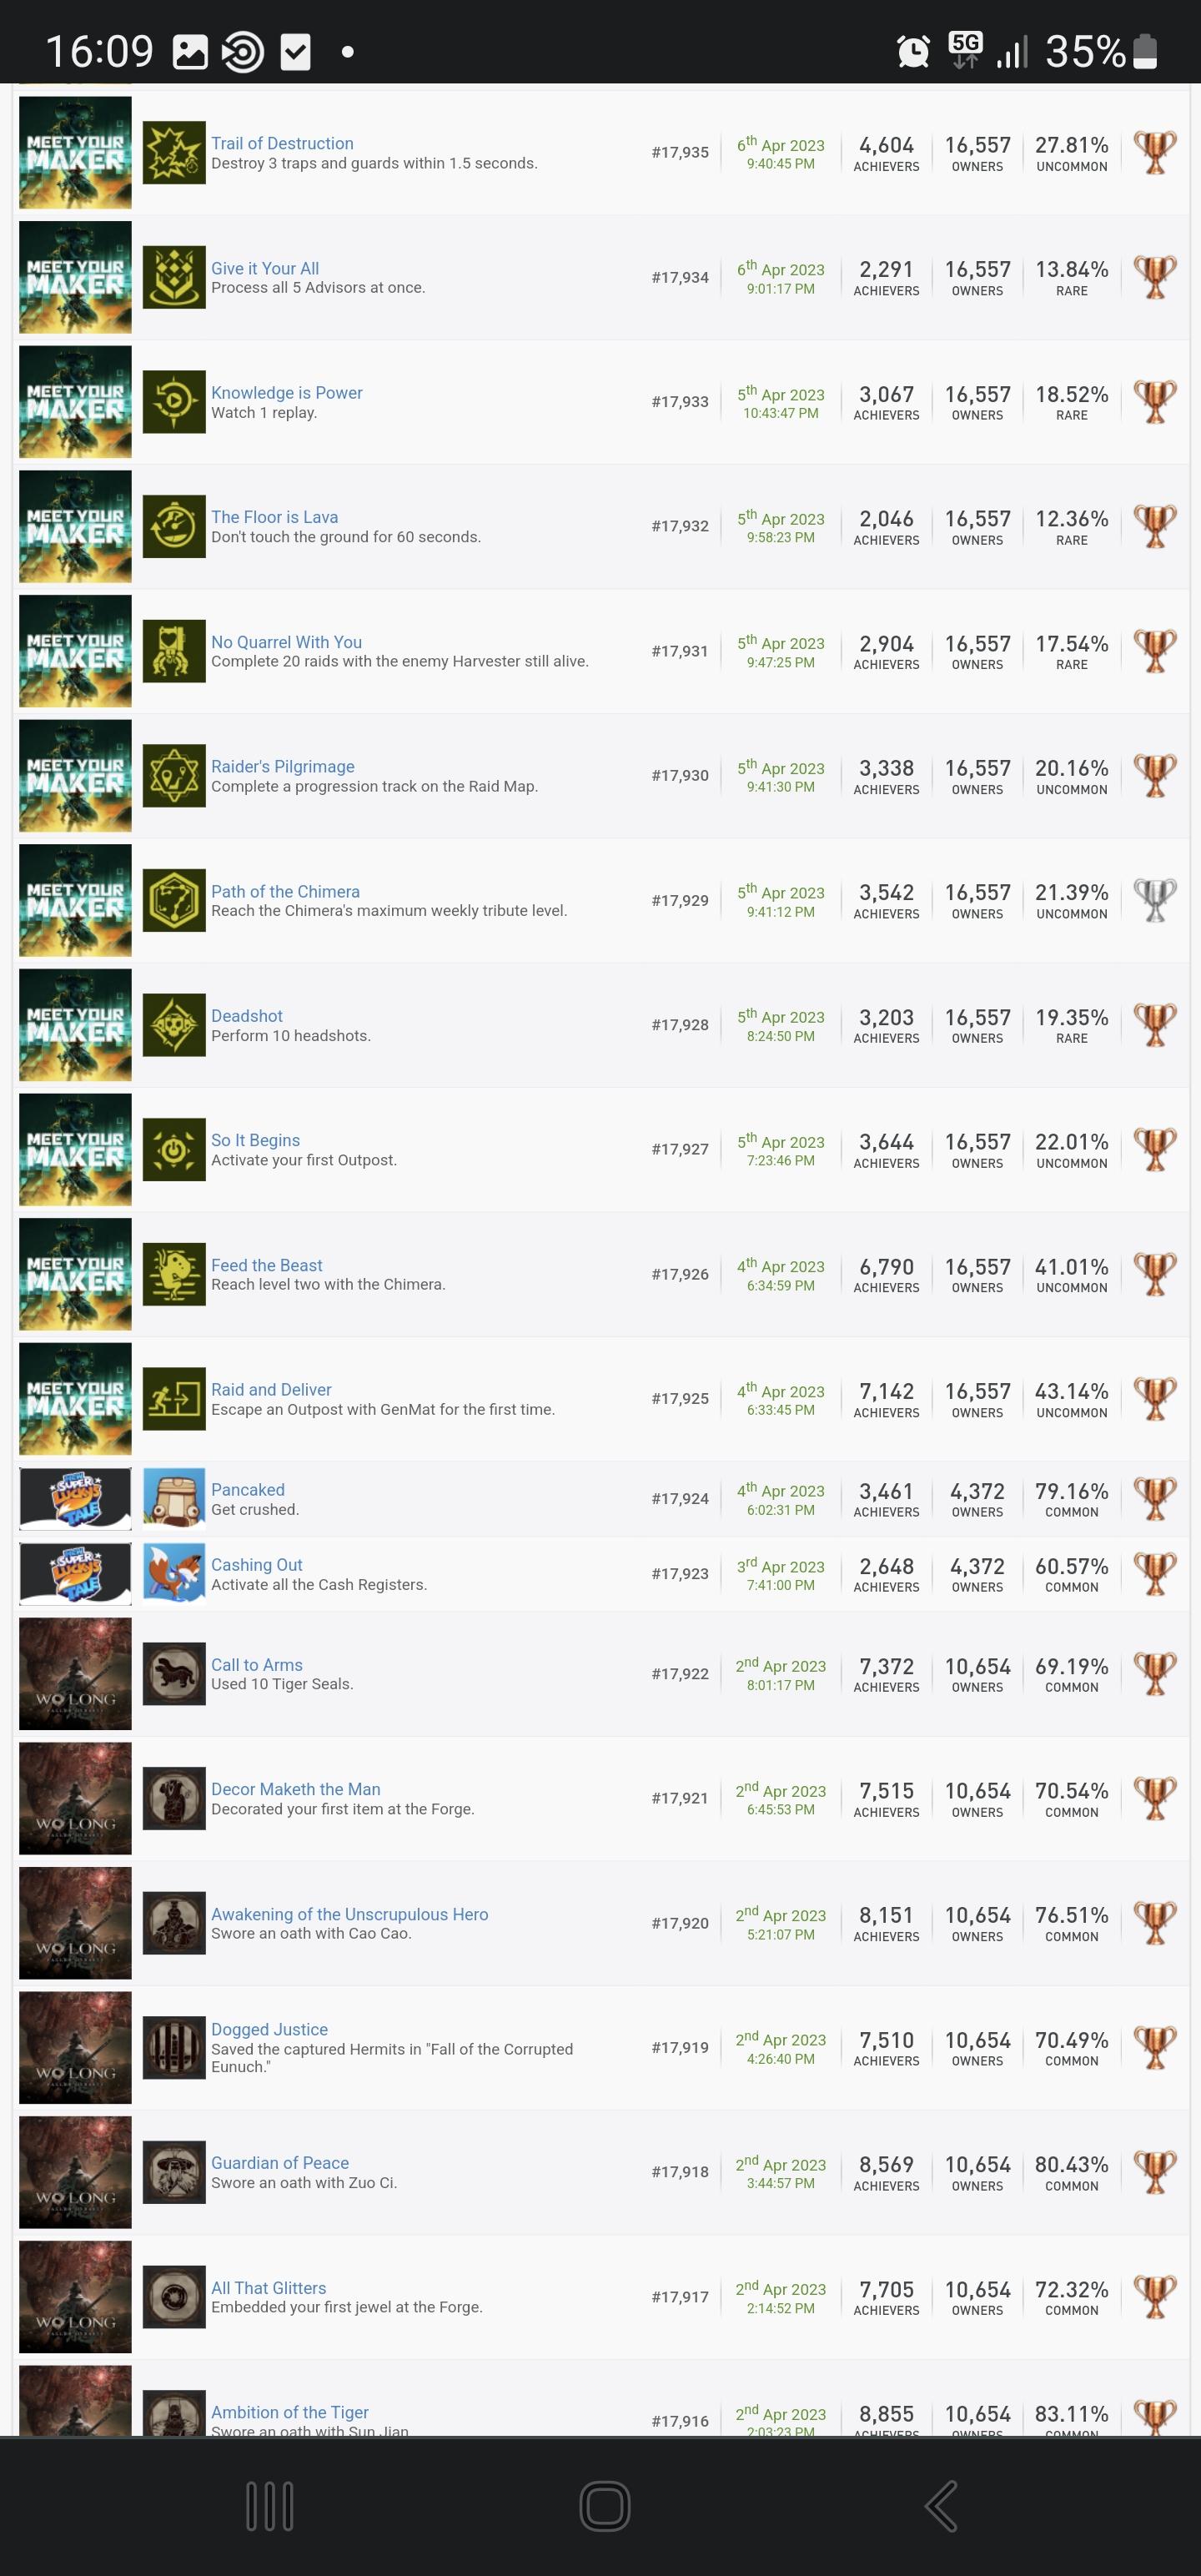Open the Raider's Pilgrimage trophy link
The width and height of the screenshot is (1201, 2576).
click(x=282, y=766)
